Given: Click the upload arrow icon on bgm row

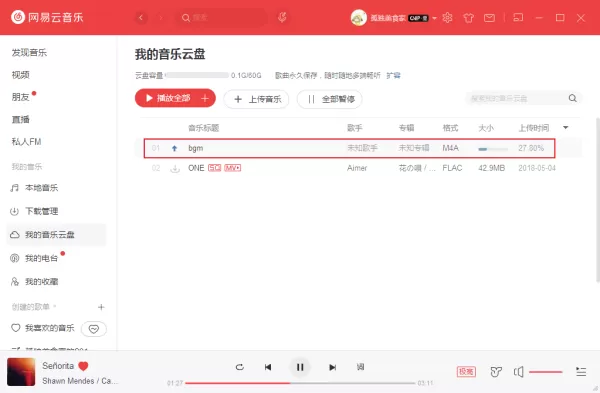Looking at the screenshot, I should (174, 148).
